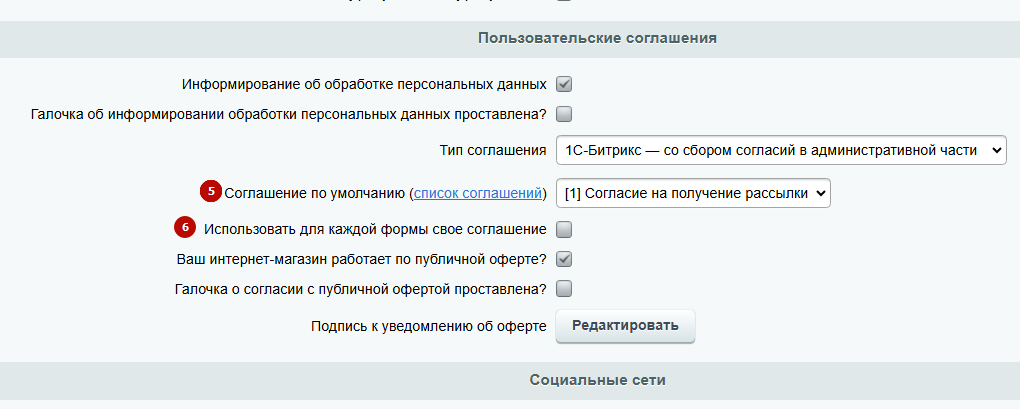
Task: Open the 'Тип соглашения' dropdown
Action: pyautogui.click(x=781, y=150)
